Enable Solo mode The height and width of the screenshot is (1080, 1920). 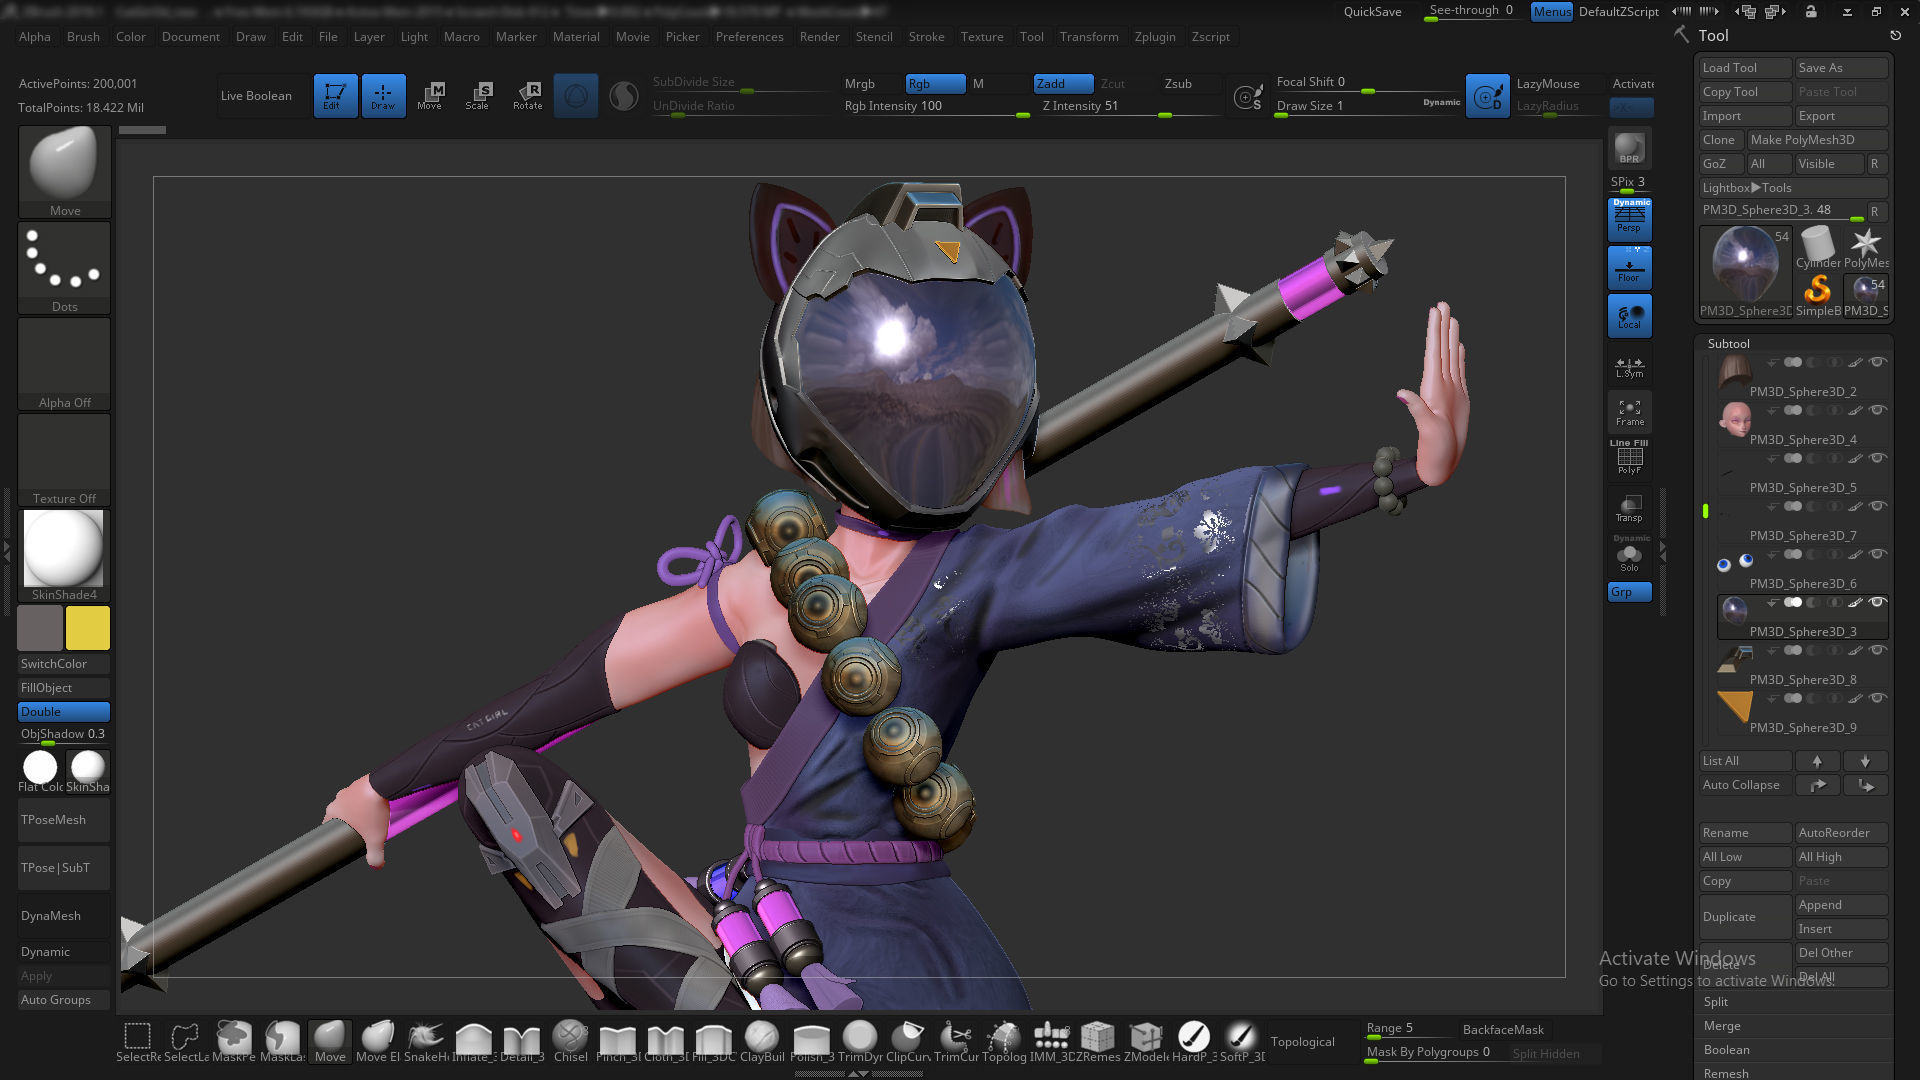pos(1629,556)
